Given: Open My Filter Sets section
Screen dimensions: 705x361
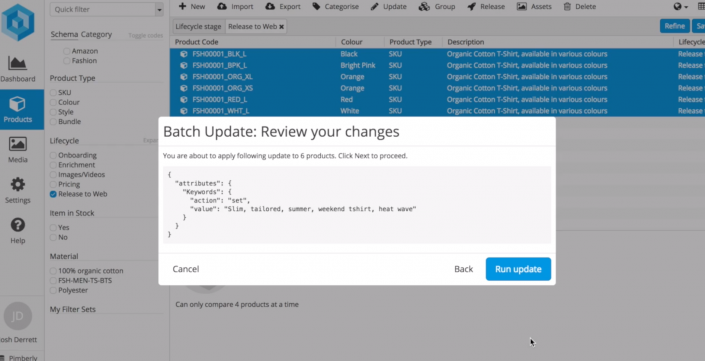Looking at the screenshot, I should [x=72, y=309].
